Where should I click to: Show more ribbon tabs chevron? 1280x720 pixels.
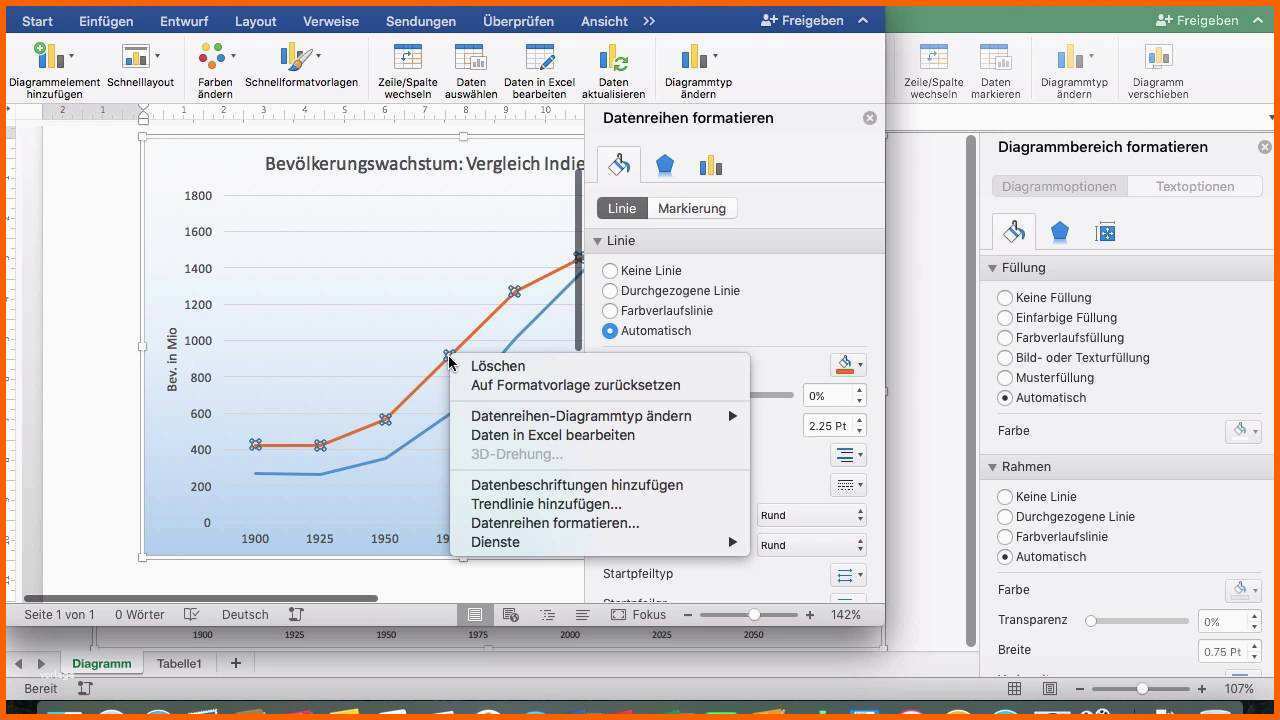(649, 21)
